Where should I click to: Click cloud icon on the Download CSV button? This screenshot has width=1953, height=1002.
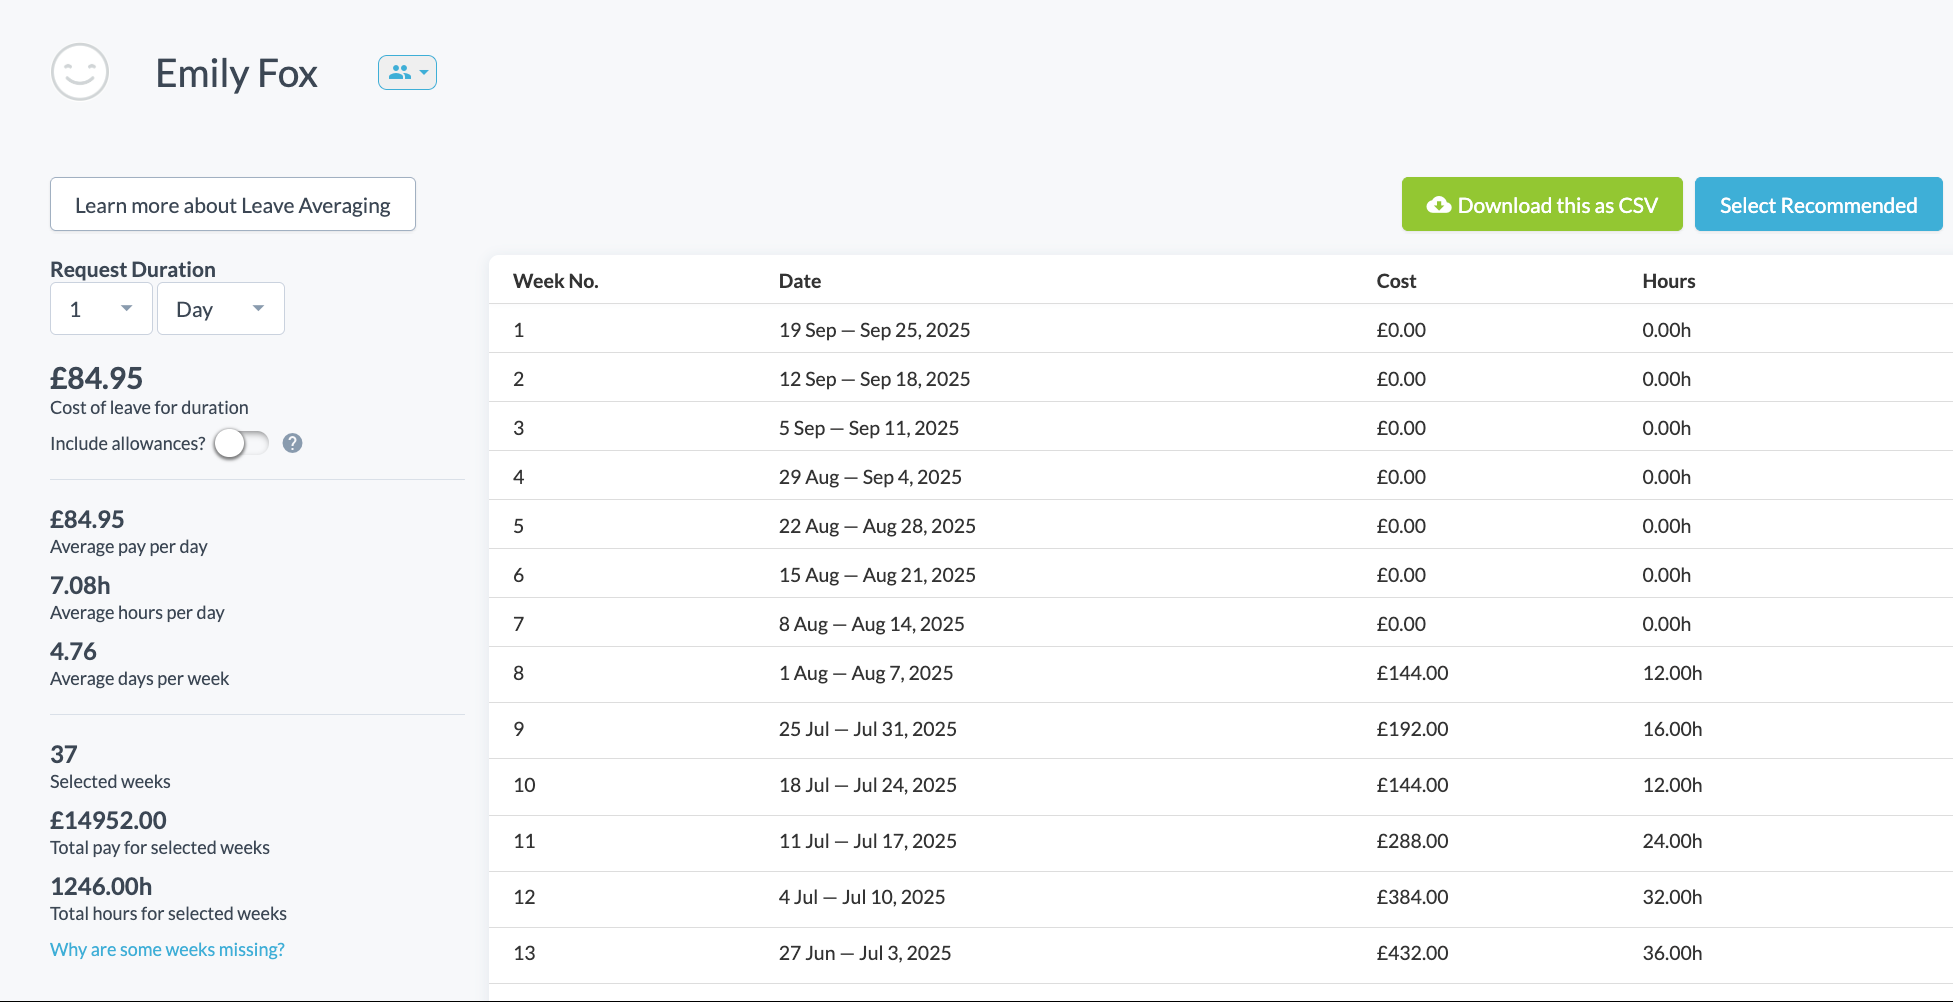pyautogui.click(x=1438, y=205)
